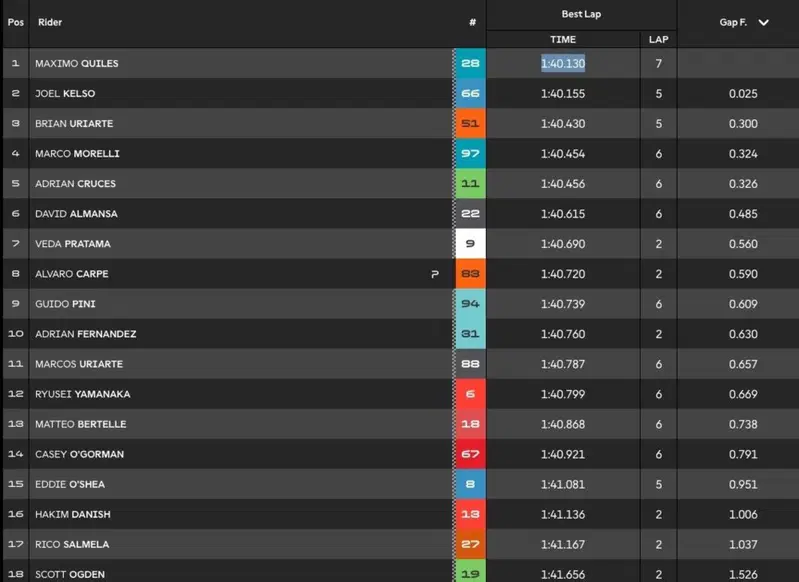The height and width of the screenshot is (582, 799).
Task: Click Rico Salmela number 27 badge
Action: (x=470, y=544)
